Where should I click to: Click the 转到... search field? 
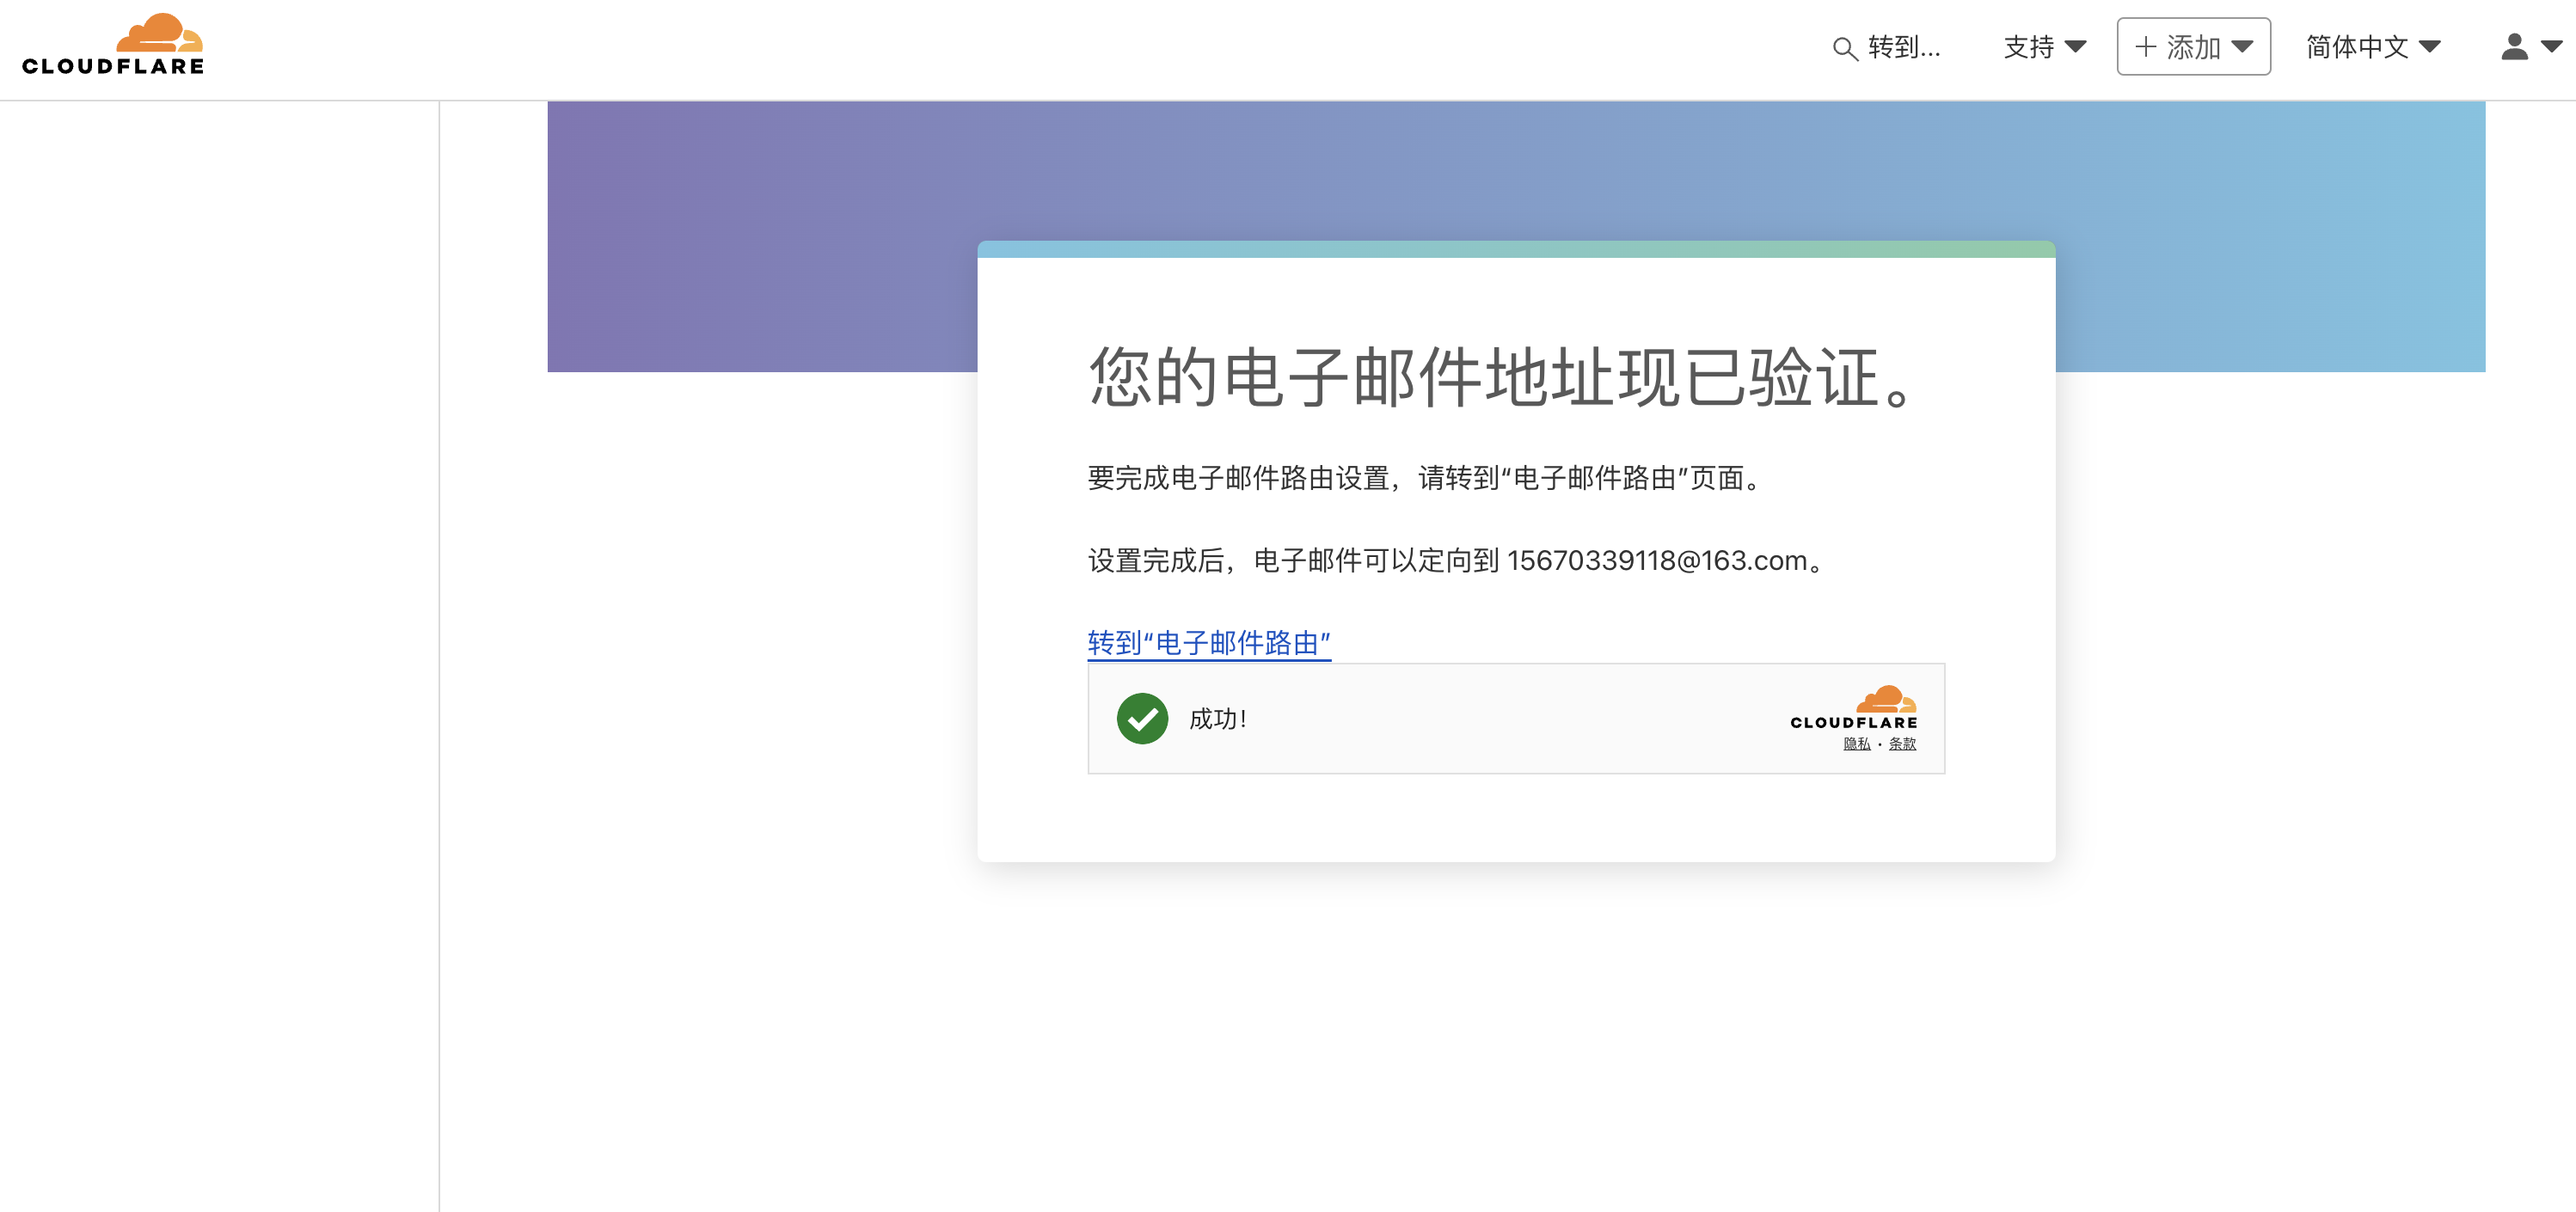[1903, 48]
